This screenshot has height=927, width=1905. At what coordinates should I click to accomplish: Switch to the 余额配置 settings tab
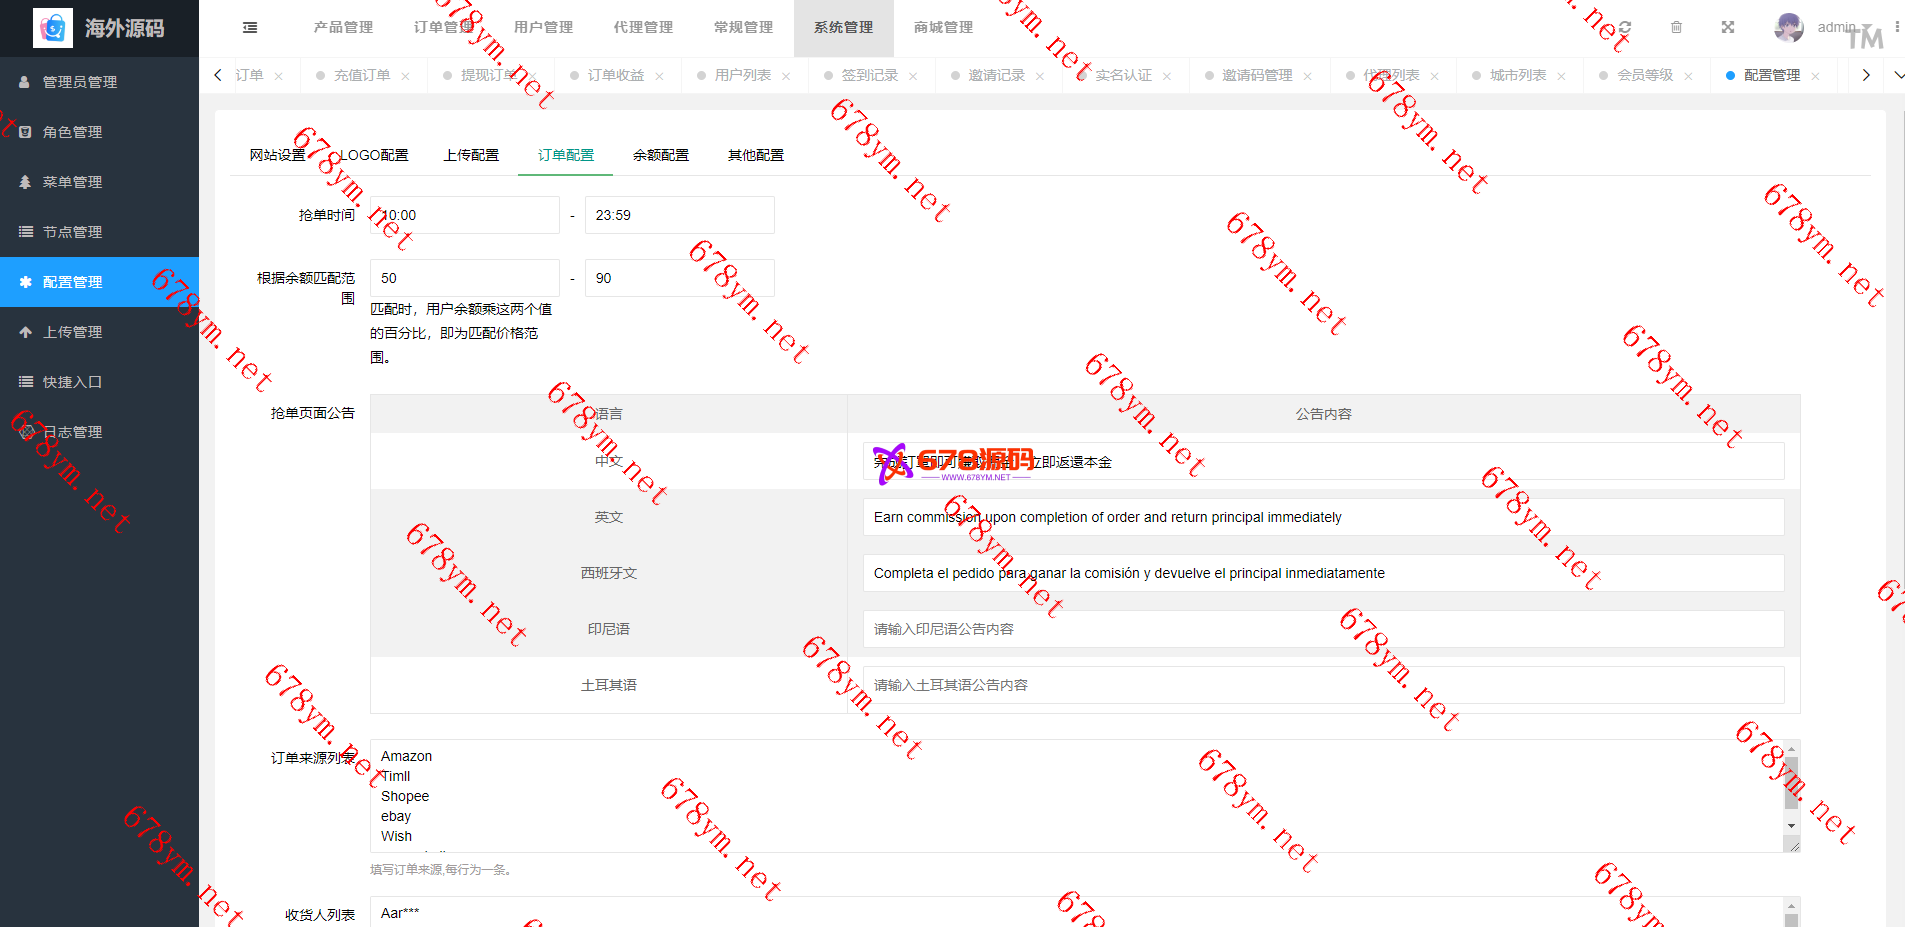coord(660,155)
